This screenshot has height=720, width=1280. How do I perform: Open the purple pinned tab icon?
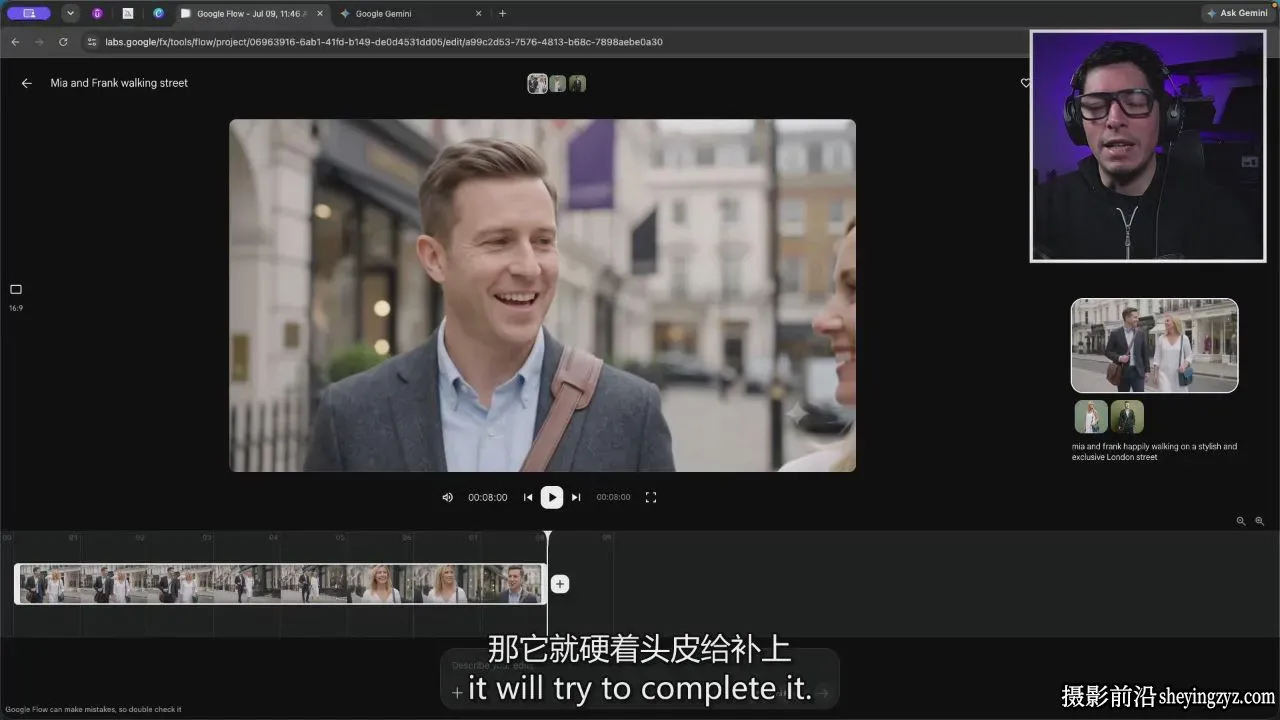(x=97, y=14)
